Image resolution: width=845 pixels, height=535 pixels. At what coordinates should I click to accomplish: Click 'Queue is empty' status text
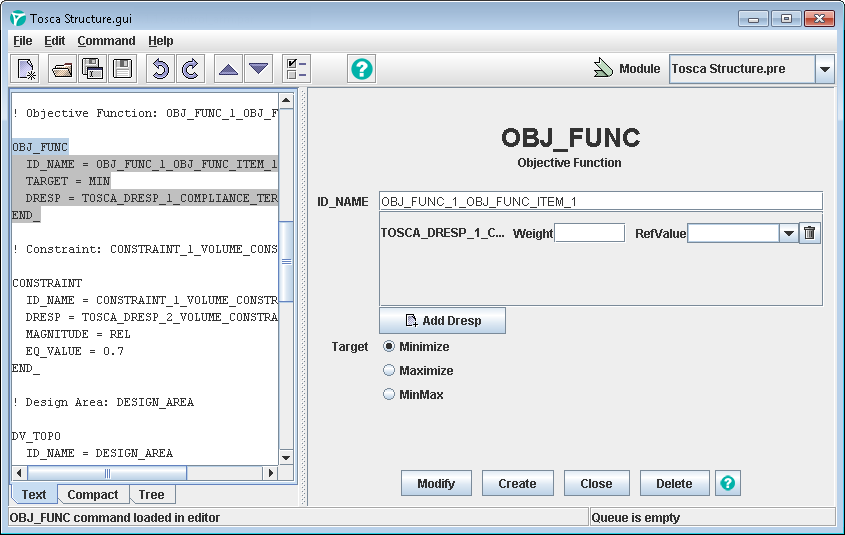636,518
